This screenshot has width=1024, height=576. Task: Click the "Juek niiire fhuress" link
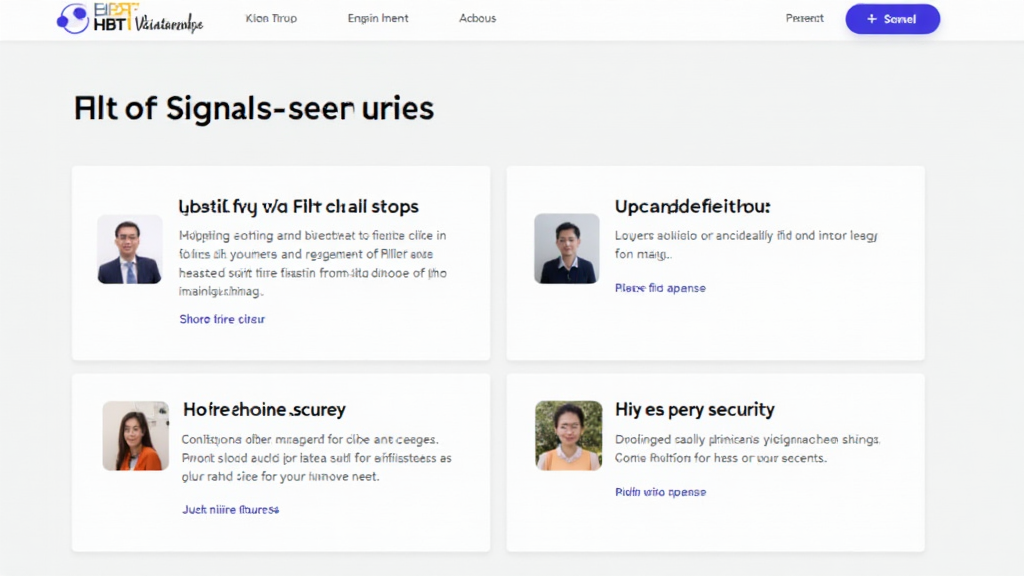point(229,509)
